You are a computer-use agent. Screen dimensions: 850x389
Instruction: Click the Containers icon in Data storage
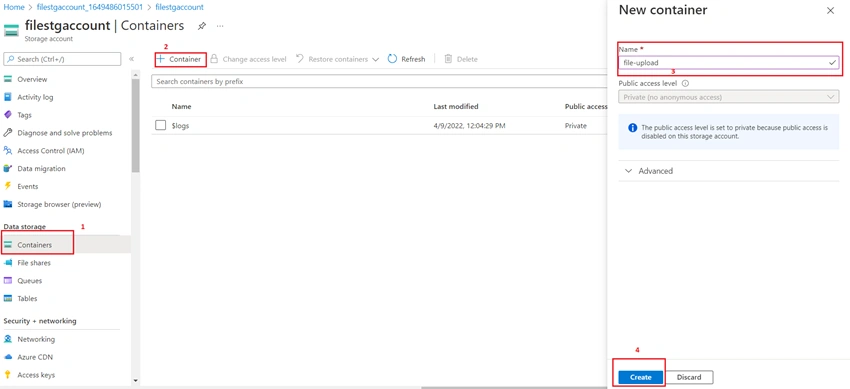tap(8, 245)
